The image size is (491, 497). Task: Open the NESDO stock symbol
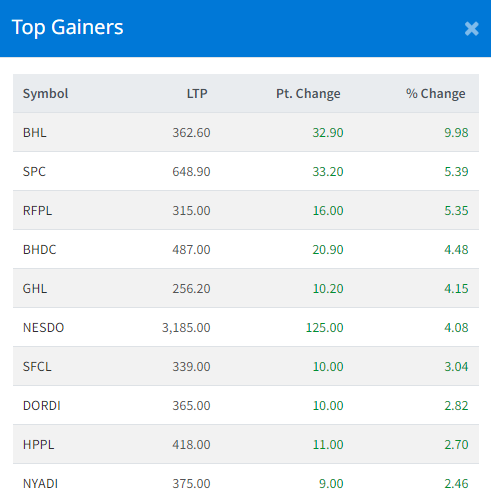click(x=43, y=328)
